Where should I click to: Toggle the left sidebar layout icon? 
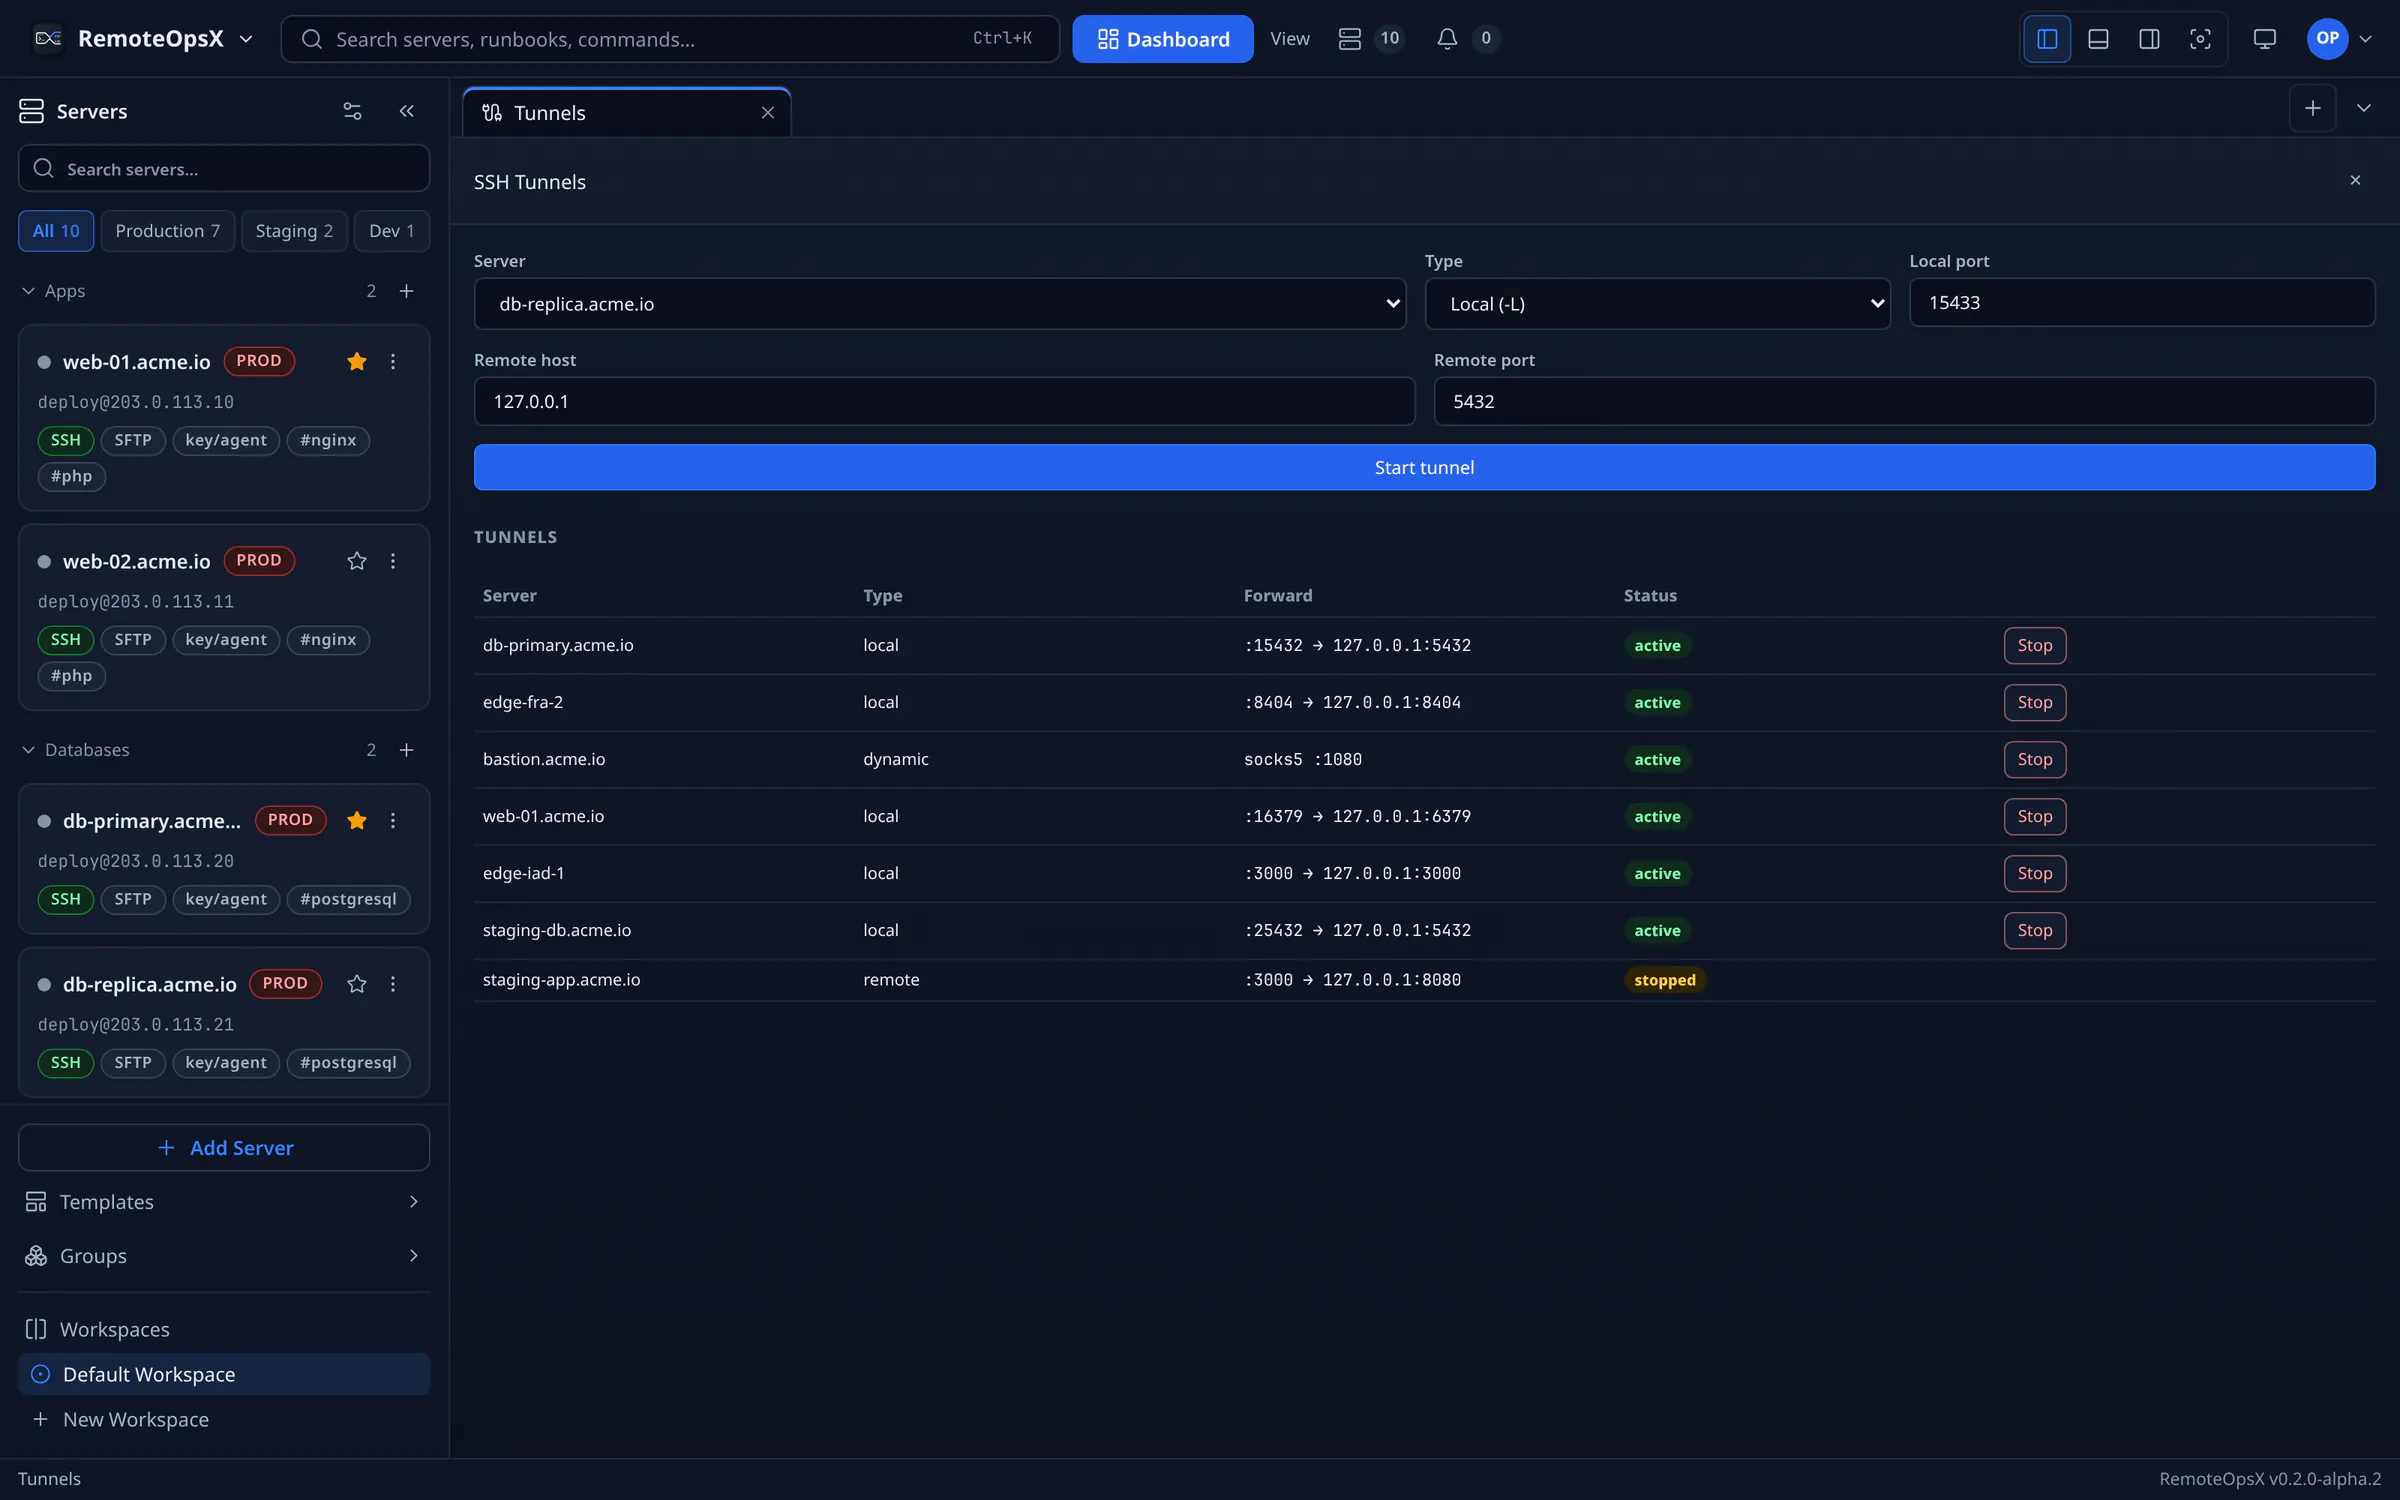coord(2047,39)
